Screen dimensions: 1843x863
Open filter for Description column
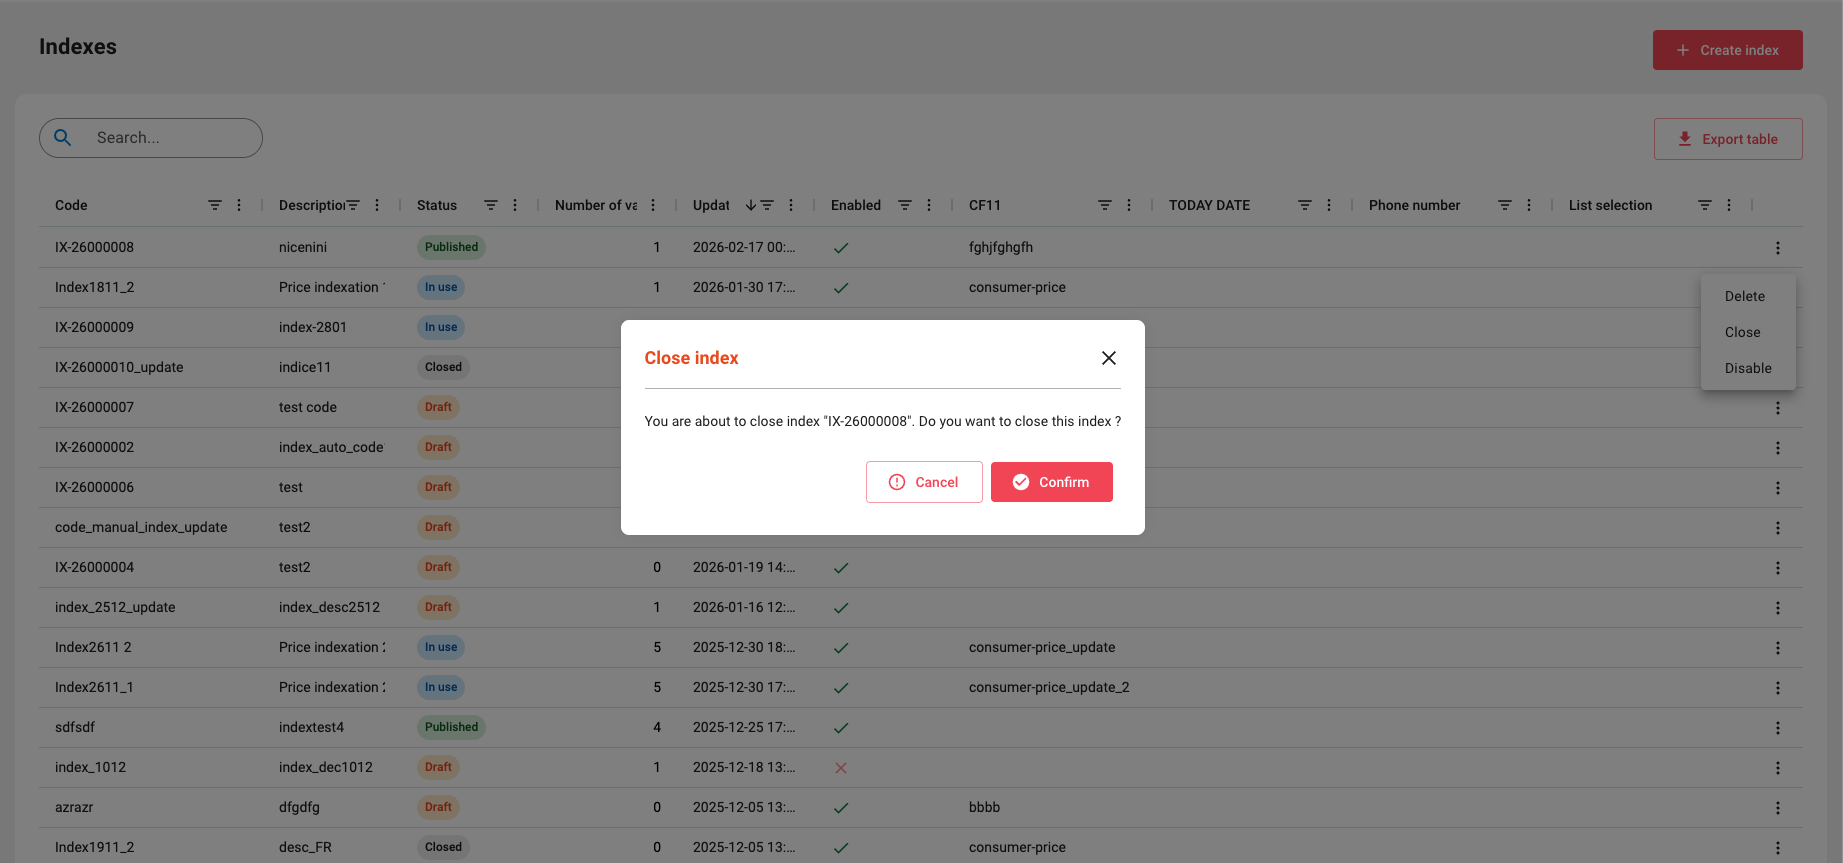click(x=352, y=205)
